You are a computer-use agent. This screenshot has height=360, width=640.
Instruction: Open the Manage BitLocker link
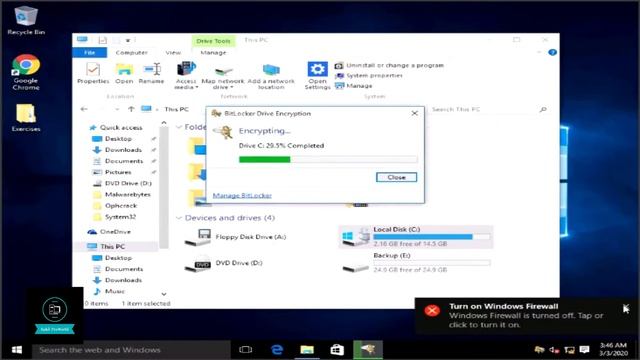tap(242, 196)
